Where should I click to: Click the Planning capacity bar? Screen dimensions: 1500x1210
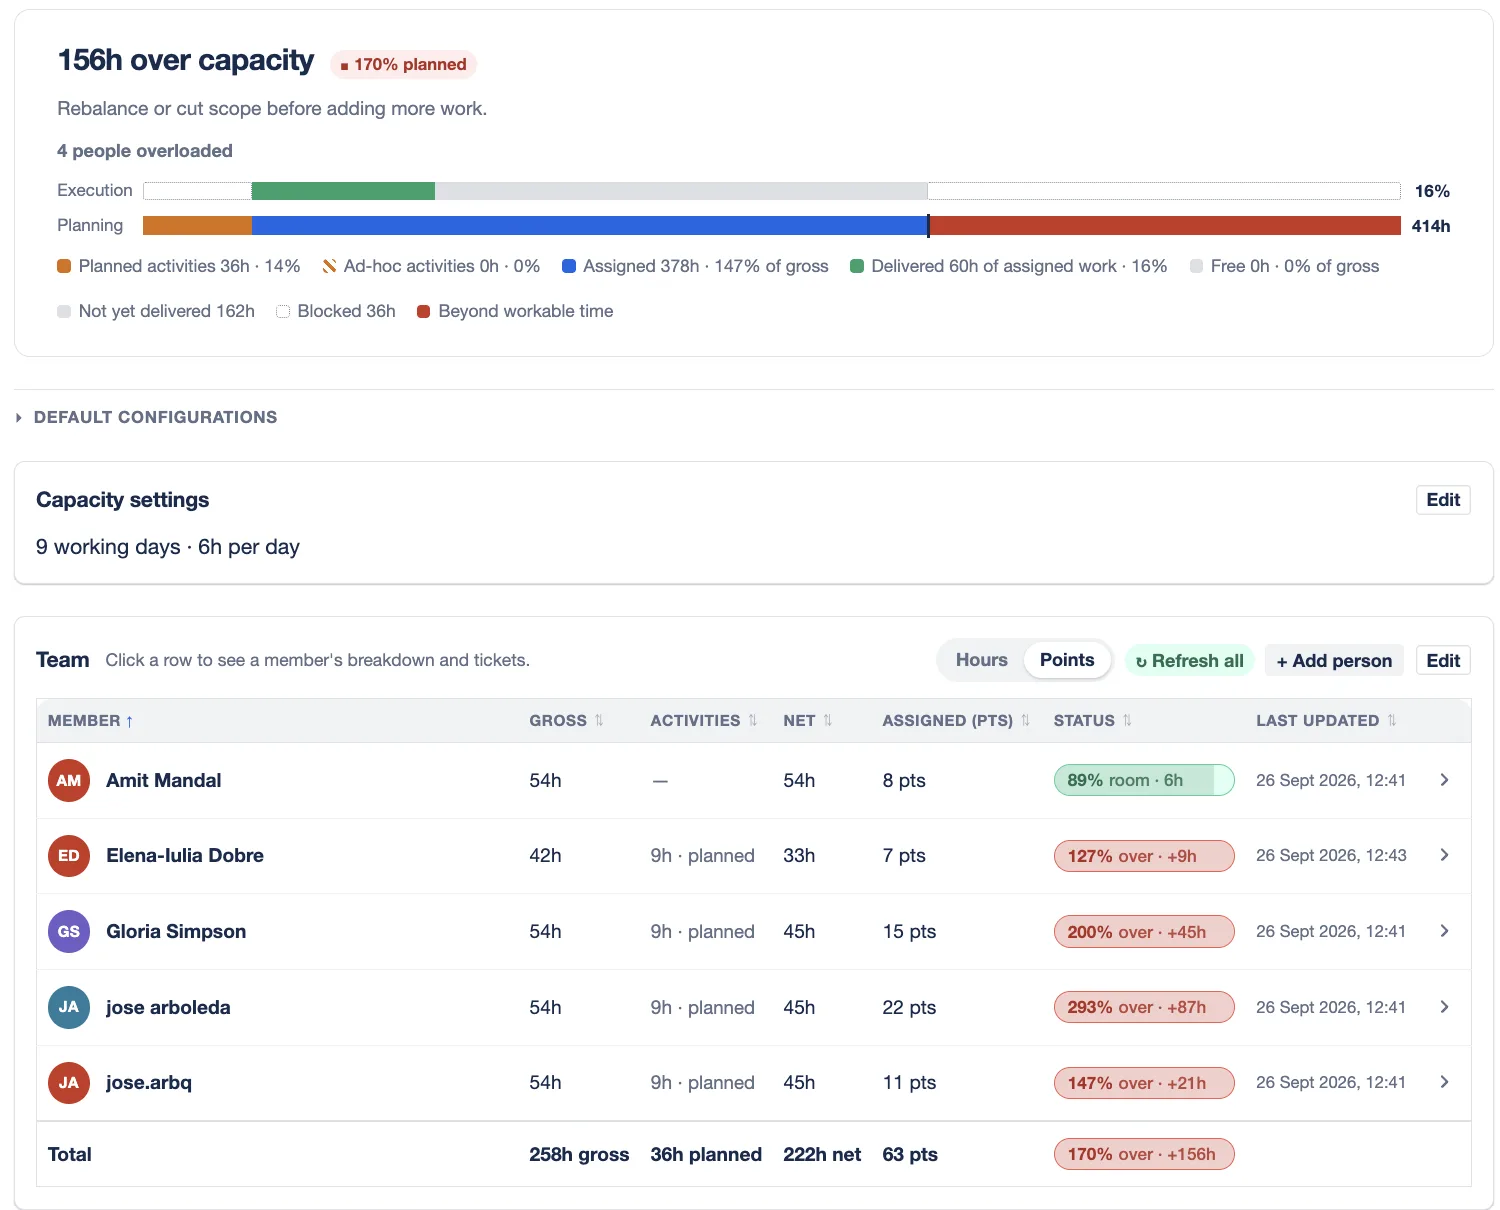(x=772, y=226)
